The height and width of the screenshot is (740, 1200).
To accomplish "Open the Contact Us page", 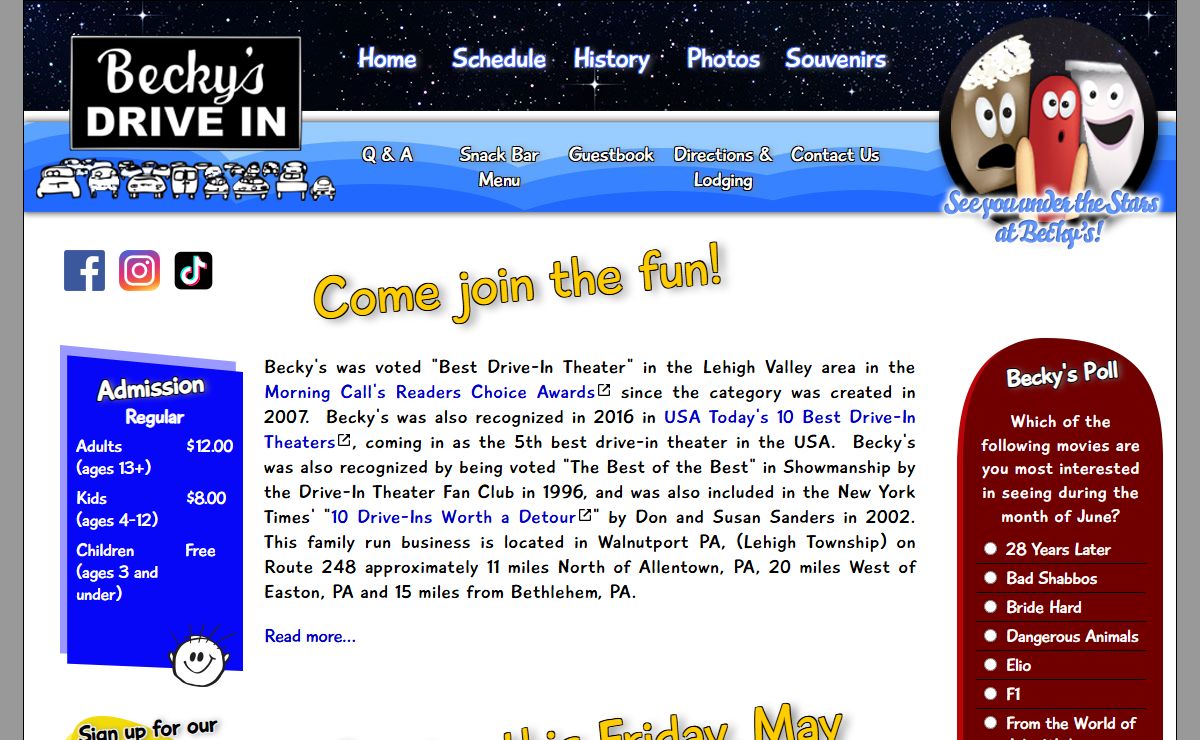I will coord(835,154).
